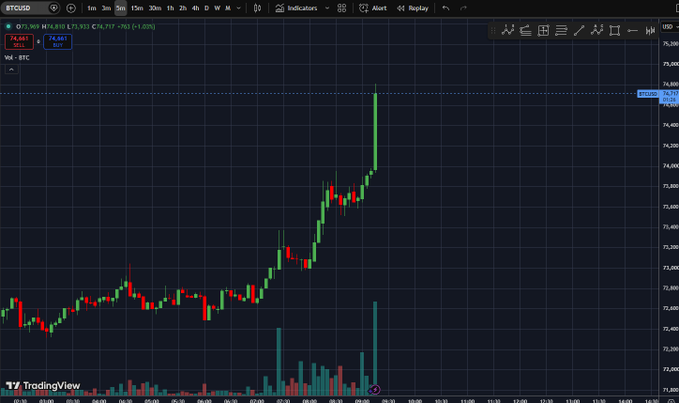Switch to the 15m timeframe
The width and height of the screenshot is (679, 403).
click(137, 8)
